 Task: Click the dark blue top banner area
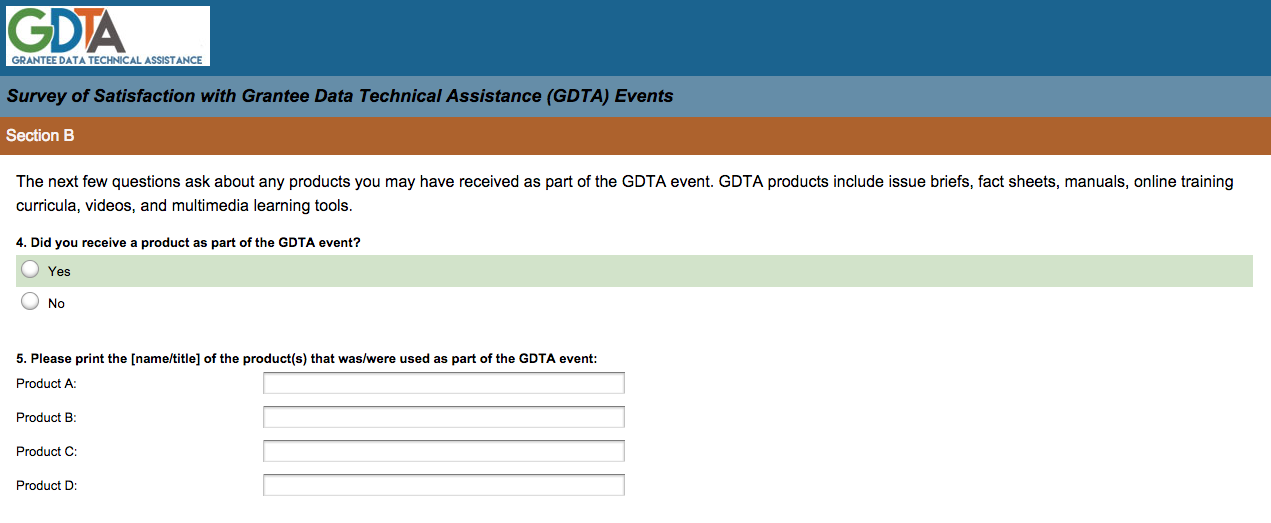click(x=740, y=38)
